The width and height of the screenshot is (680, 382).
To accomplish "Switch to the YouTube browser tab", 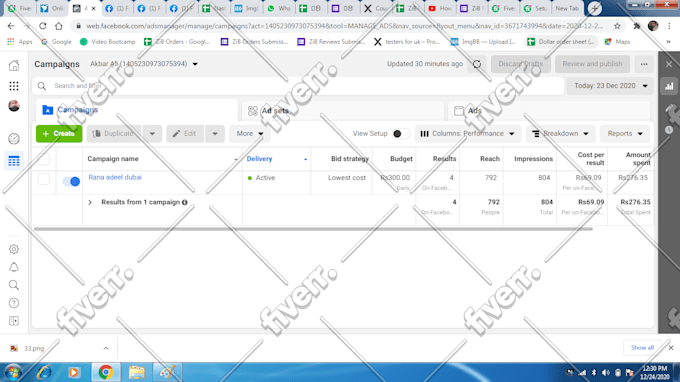I will 440,8.
